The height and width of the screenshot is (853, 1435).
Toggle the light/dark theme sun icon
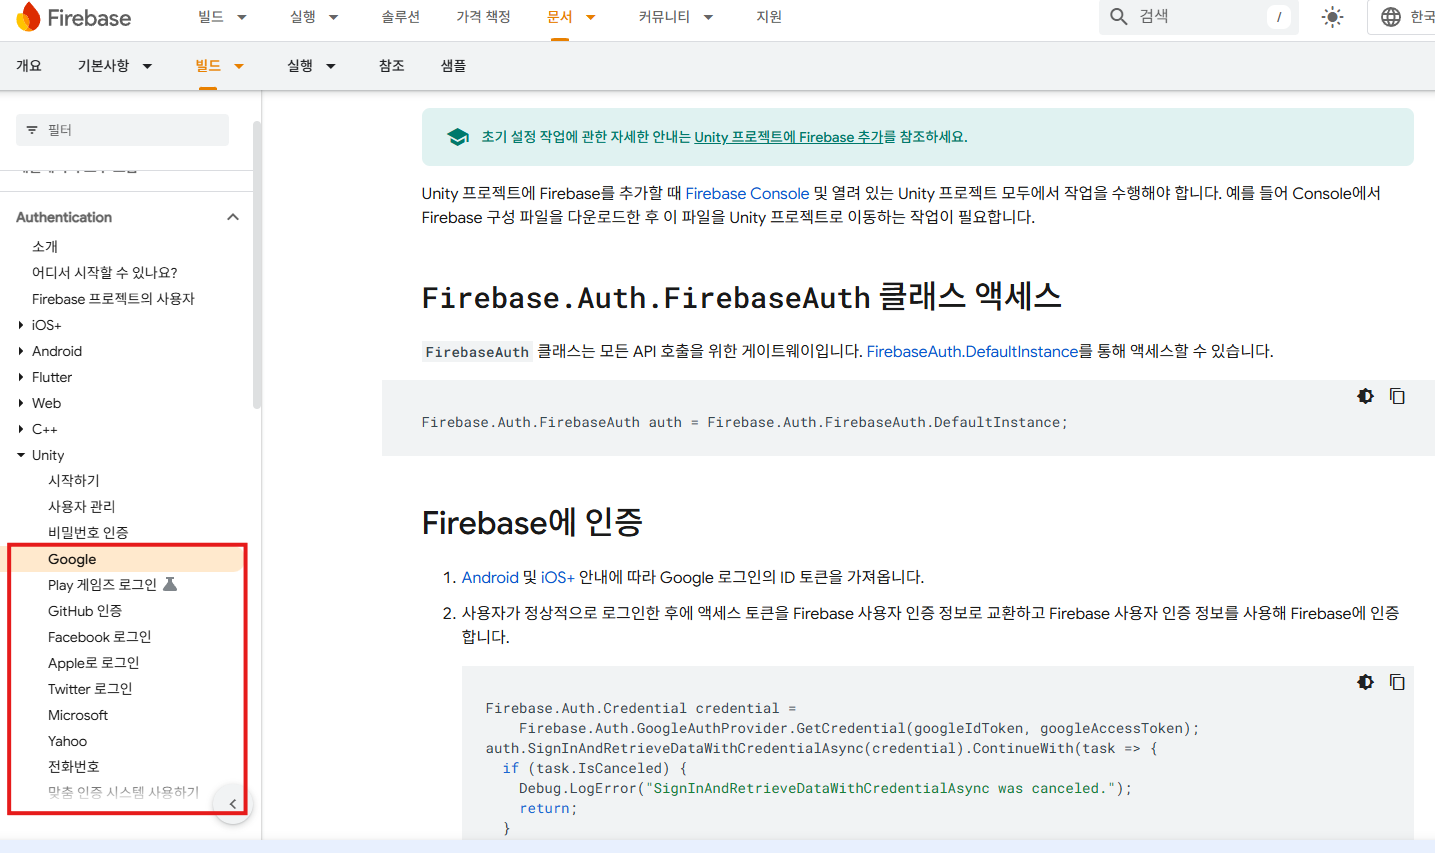tap(1332, 17)
